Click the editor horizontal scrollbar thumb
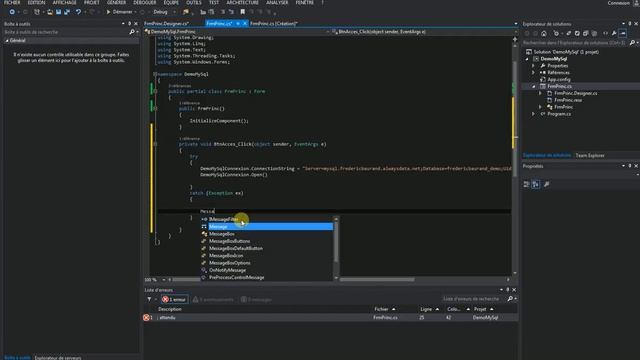Screen dimensions: 640x360 coord(377,280)
